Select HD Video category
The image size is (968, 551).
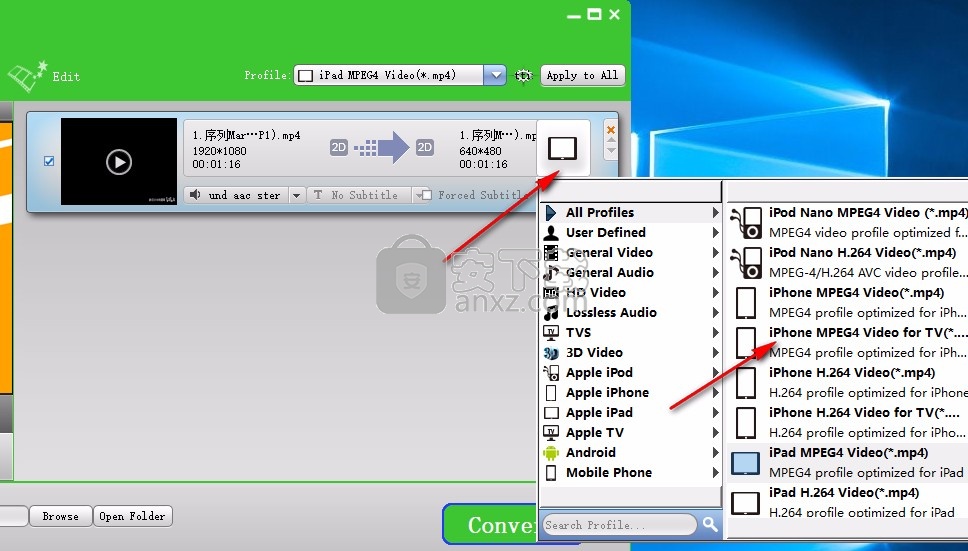point(631,292)
